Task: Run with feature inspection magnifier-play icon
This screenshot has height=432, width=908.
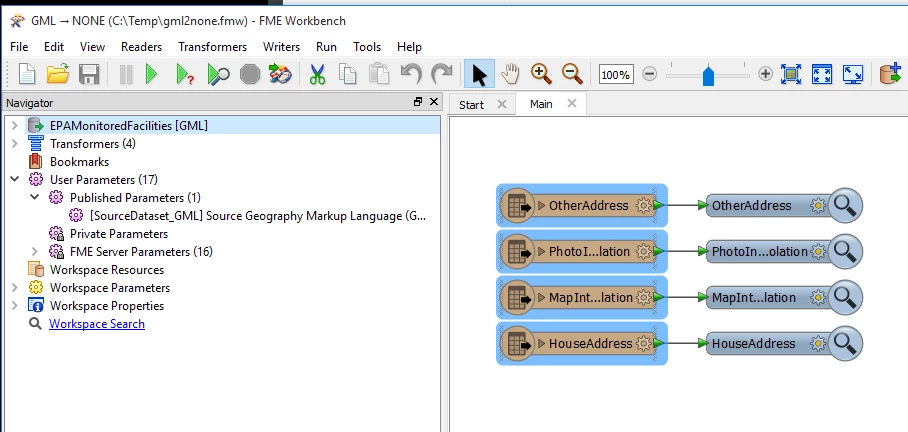Action: 218,75
